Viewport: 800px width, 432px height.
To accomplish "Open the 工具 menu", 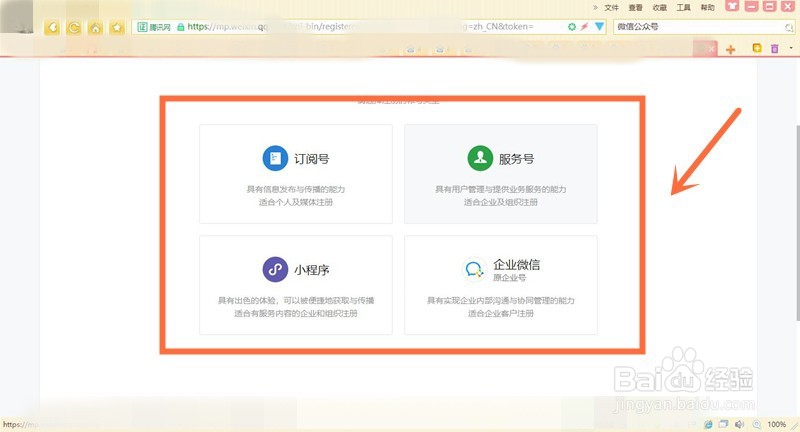I will [683, 8].
